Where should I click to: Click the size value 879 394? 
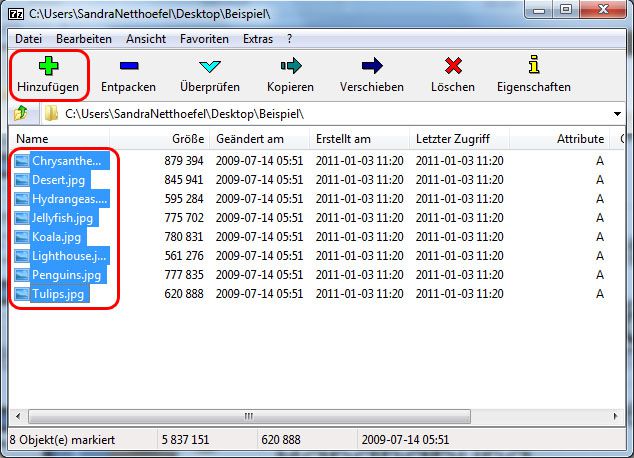point(184,161)
